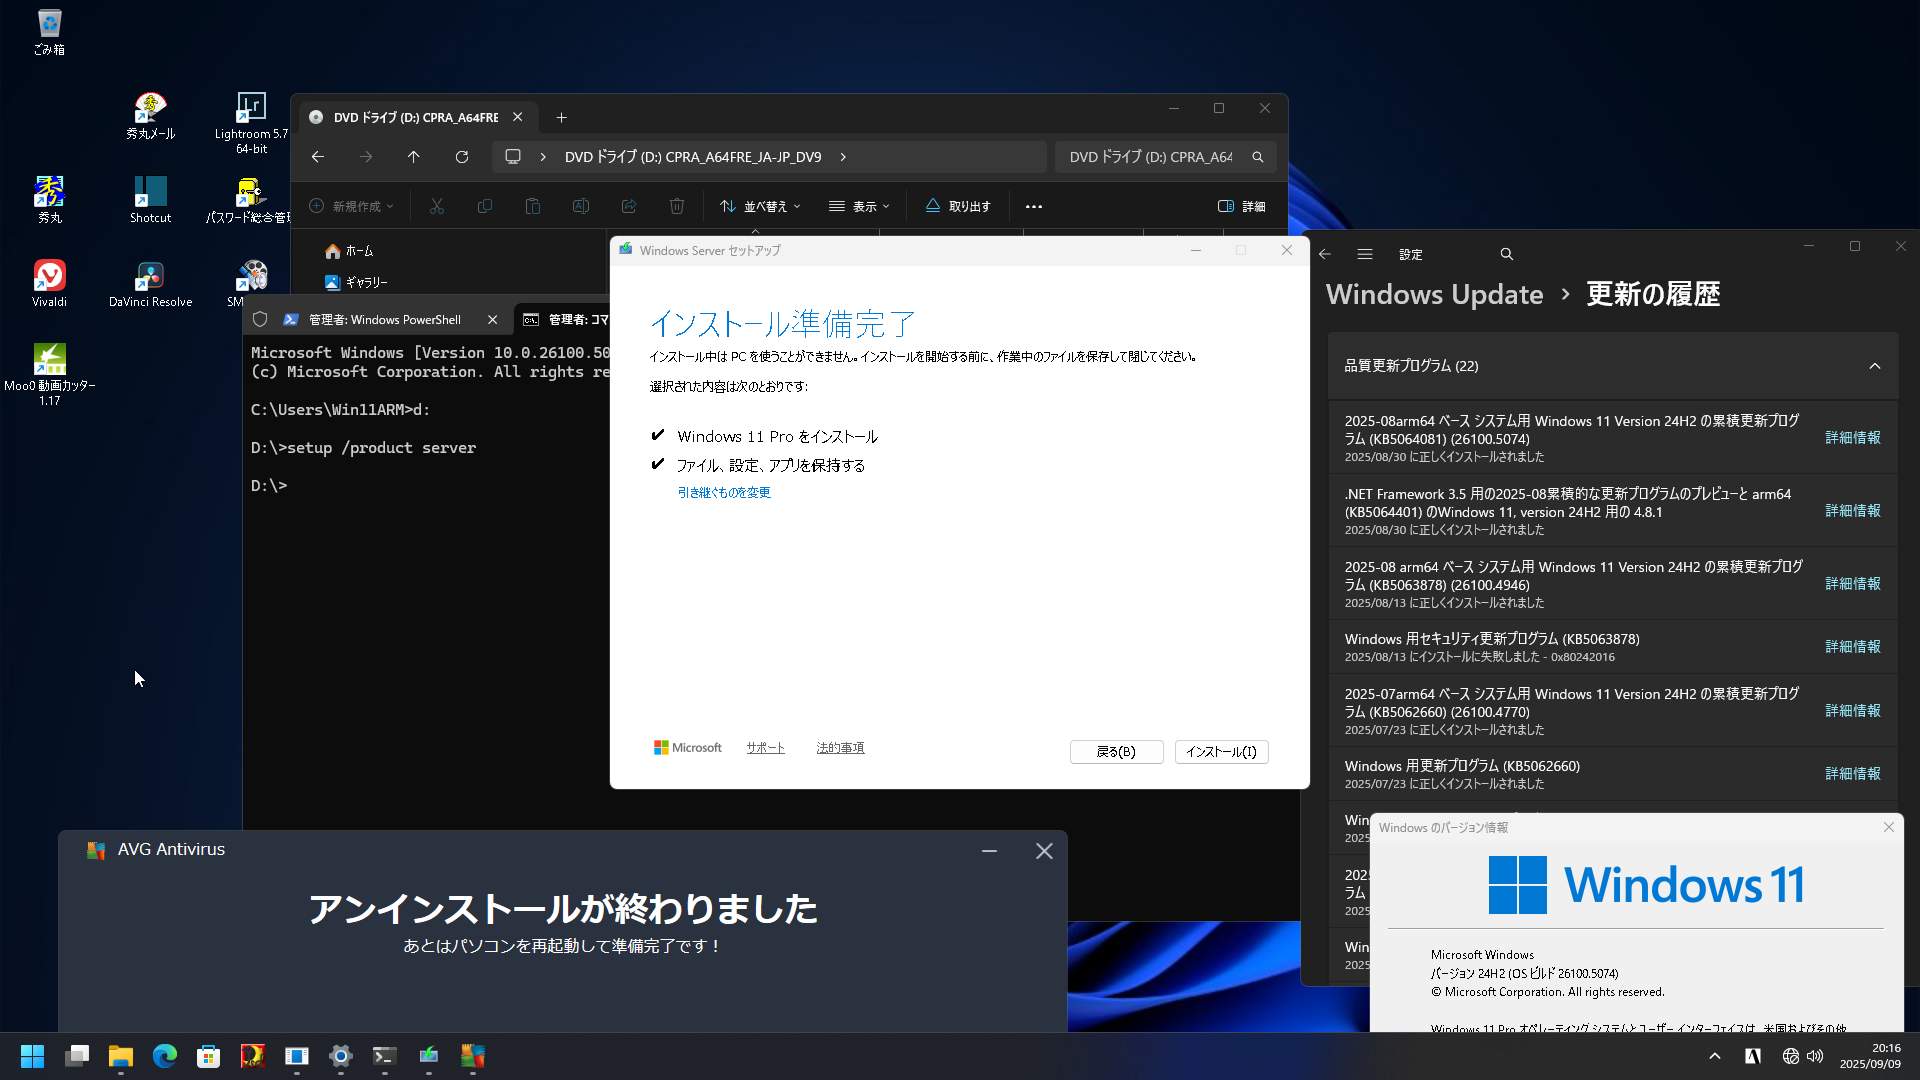Launch the Lightroom 5.7 64-bit desktop shortcut
The image size is (1920, 1080).
coord(251,122)
